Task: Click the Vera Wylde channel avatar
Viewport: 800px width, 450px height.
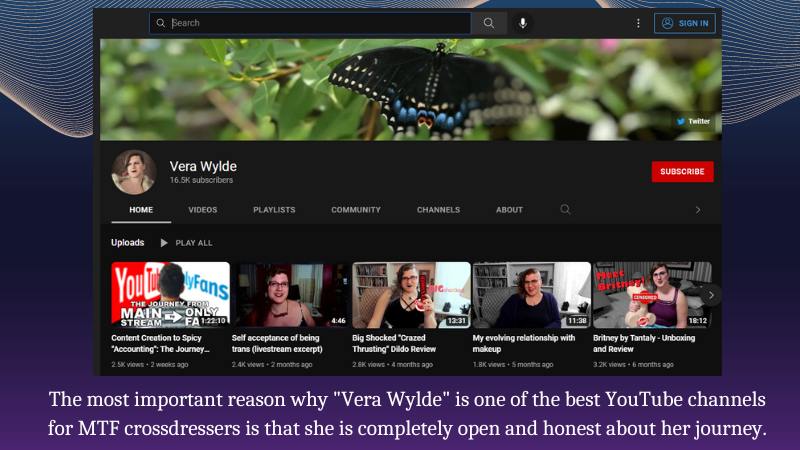Action: (133, 172)
